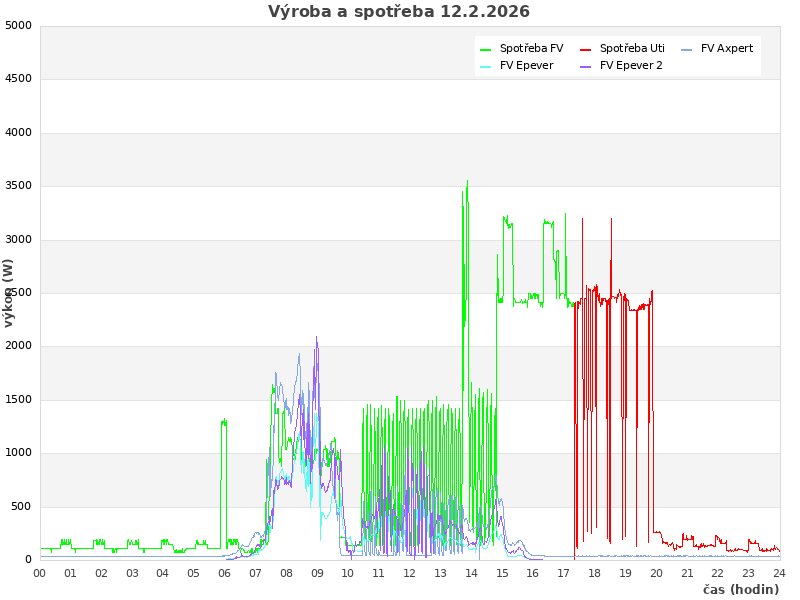Click the blue FV Axpert legend swatch
Viewport: 800px width, 600px height.
coord(687,49)
